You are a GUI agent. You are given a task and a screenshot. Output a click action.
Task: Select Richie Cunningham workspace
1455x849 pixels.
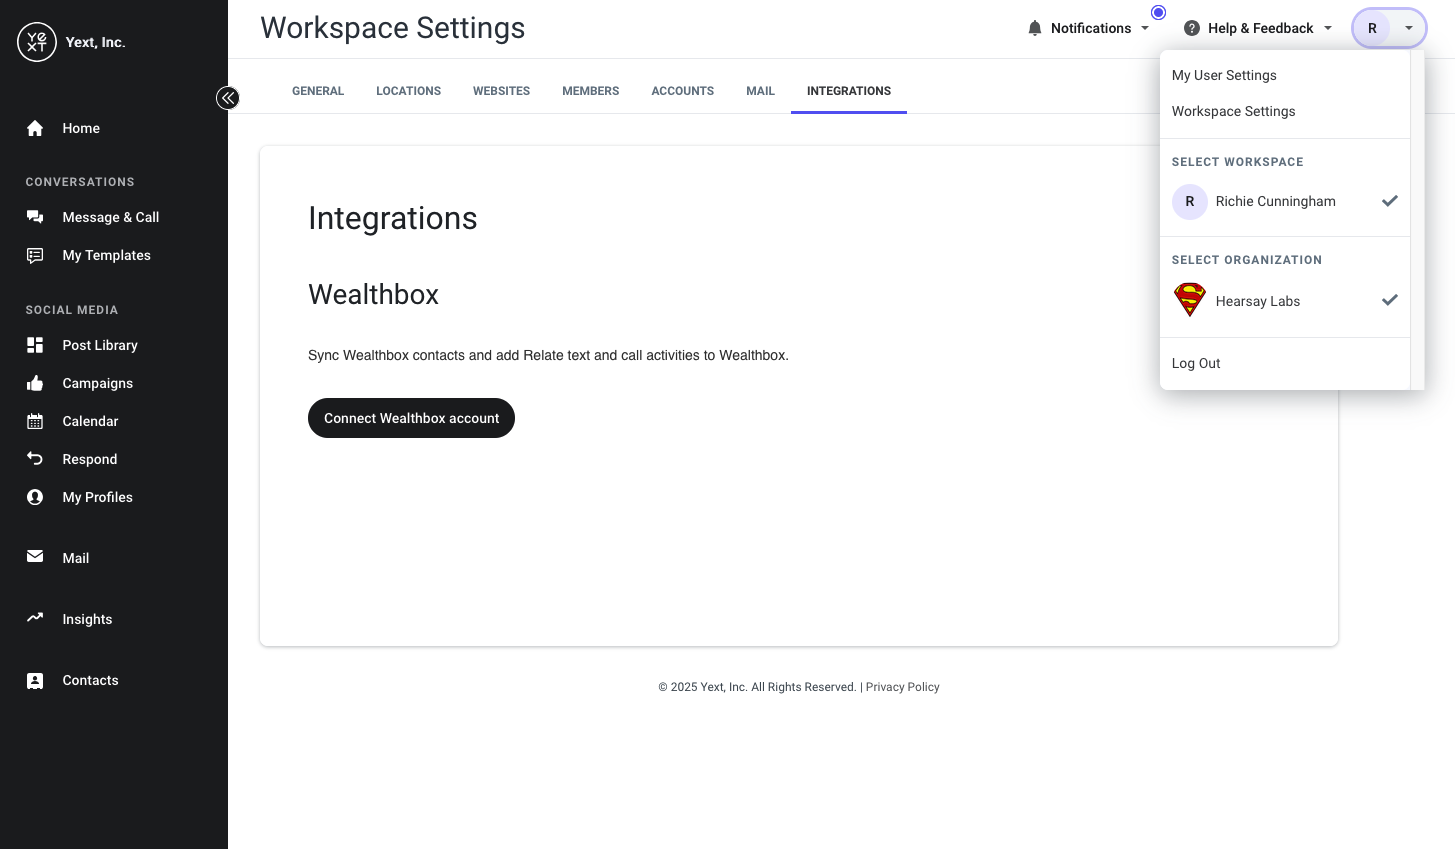(1285, 201)
